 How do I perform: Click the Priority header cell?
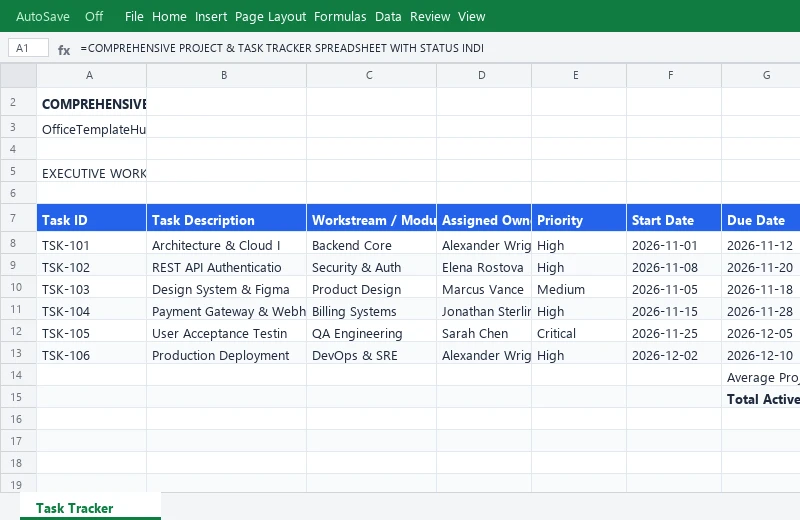tap(579, 218)
